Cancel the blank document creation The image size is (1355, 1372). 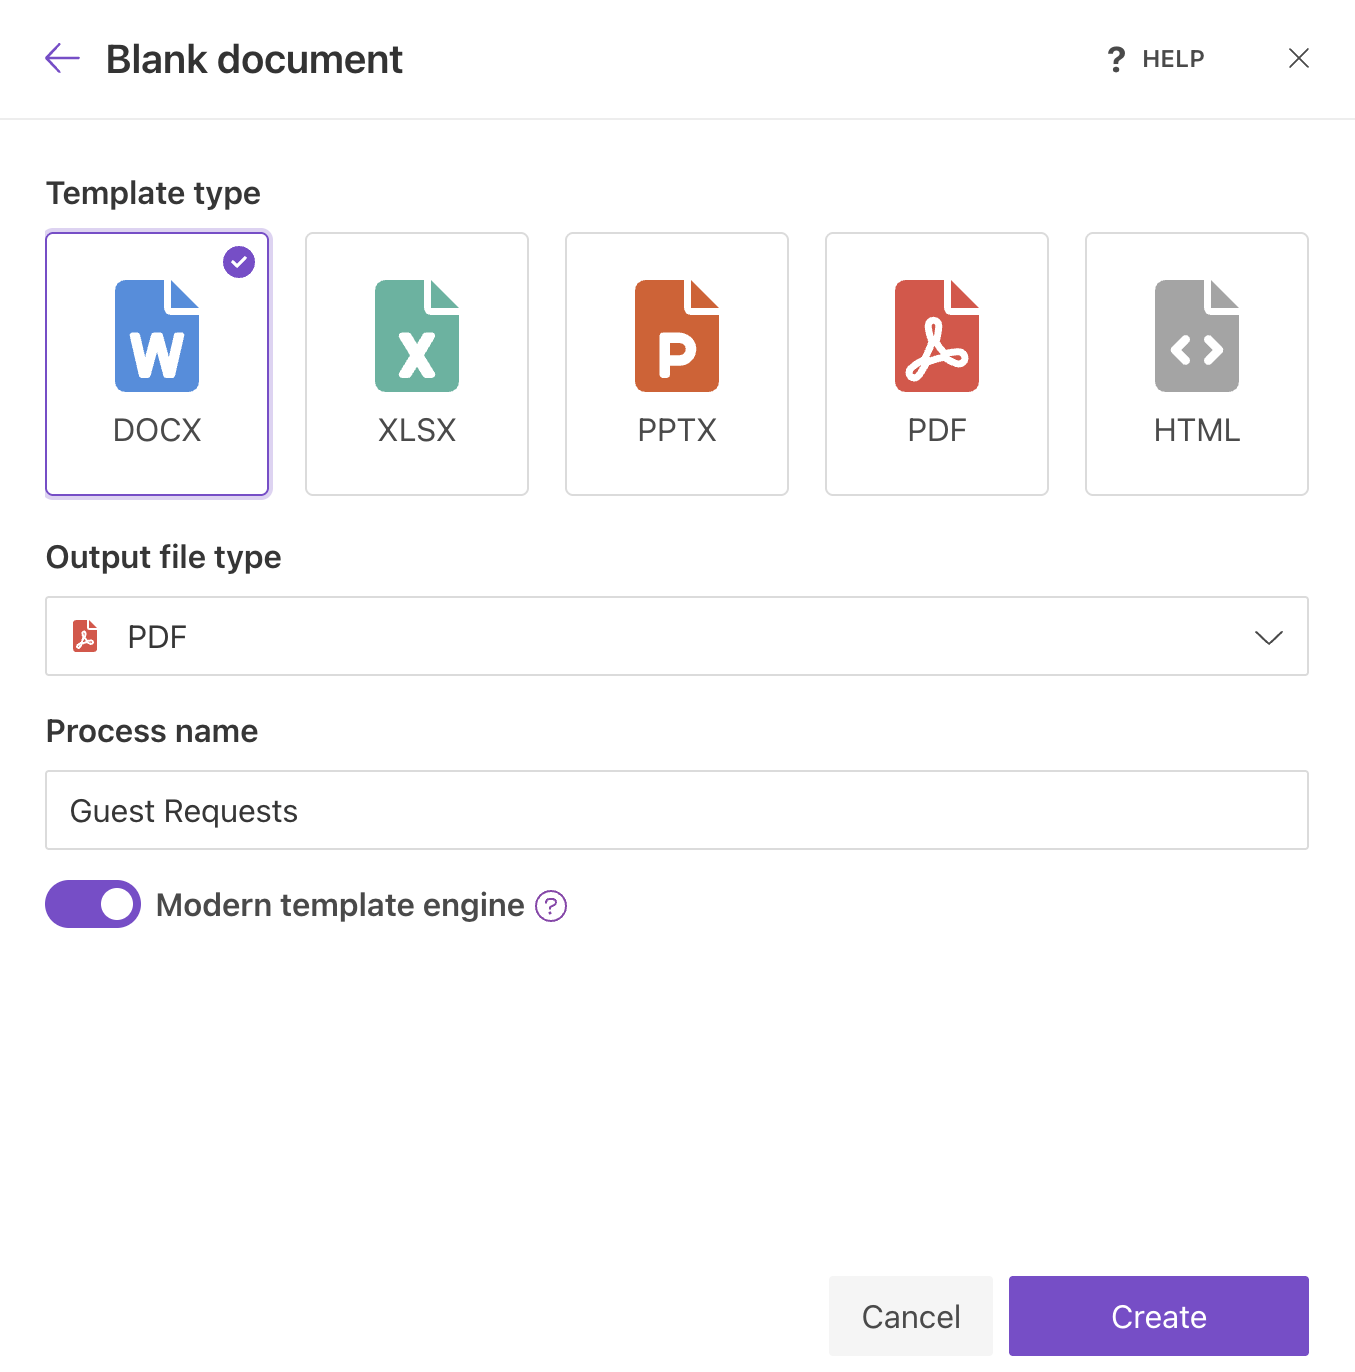coord(910,1316)
